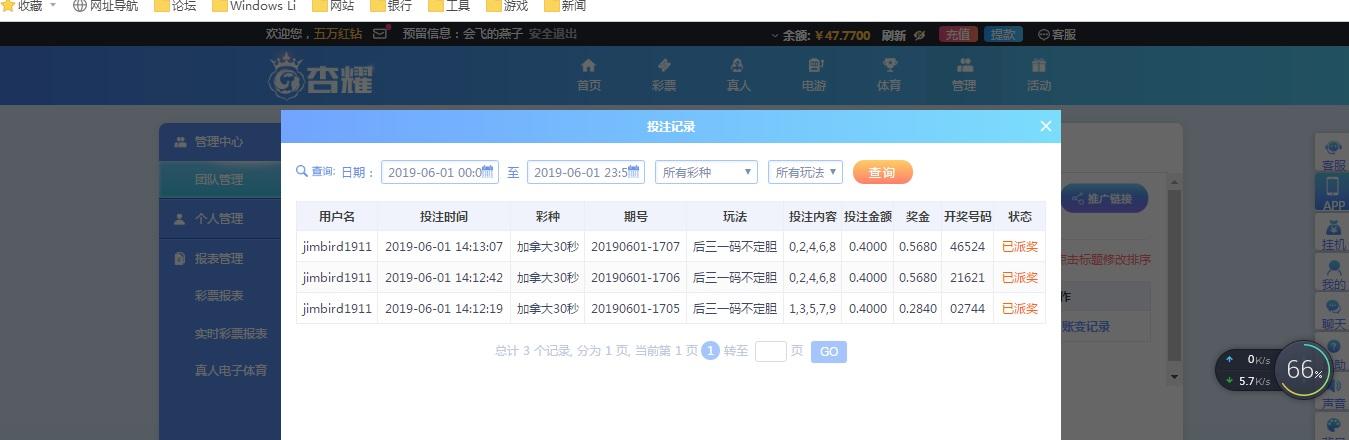
Task: Click the start date input field
Action: pyautogui.click(x=439, y=172)
